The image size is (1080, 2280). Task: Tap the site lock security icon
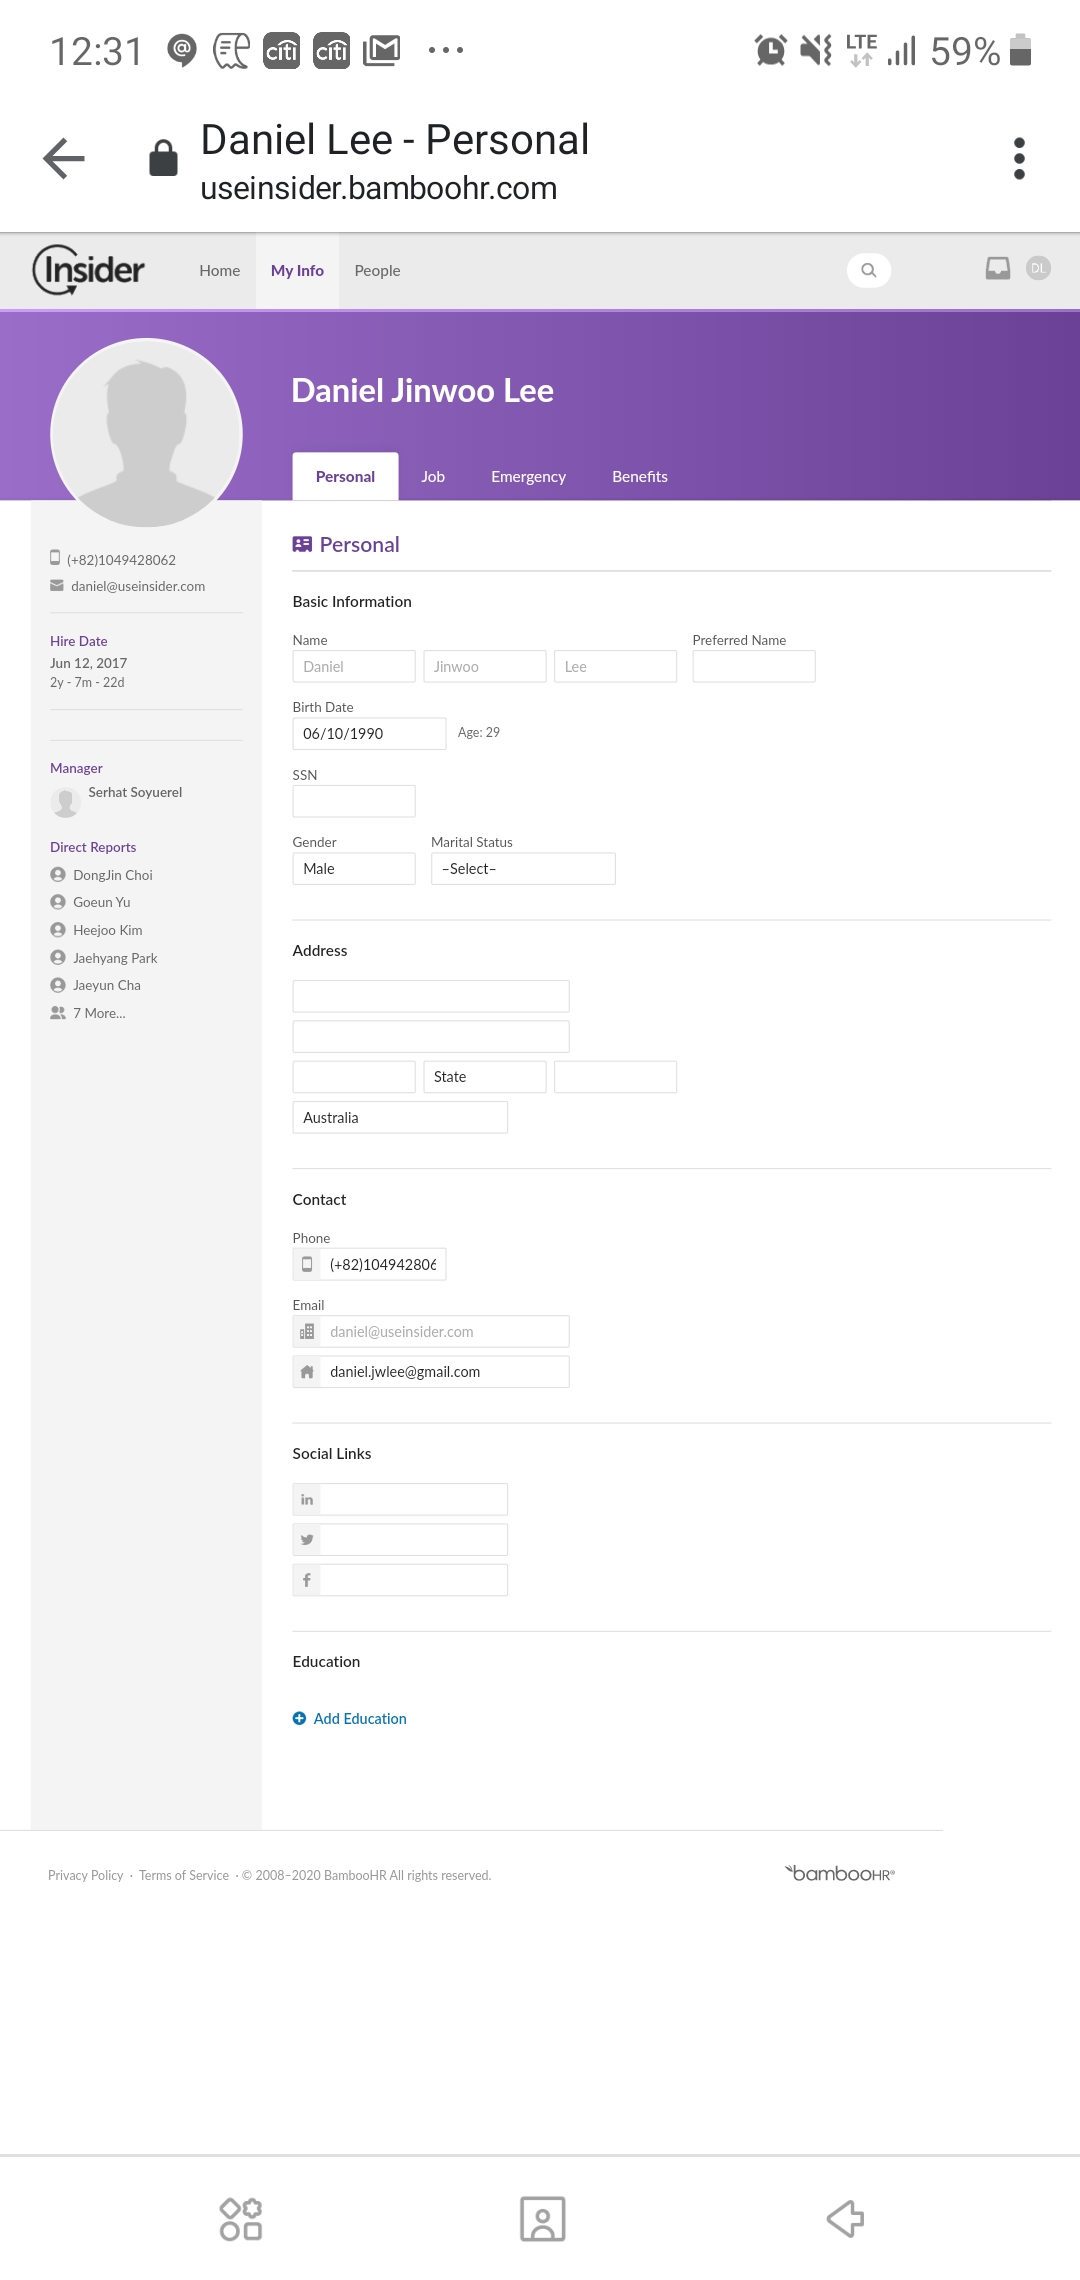(163, 158)
